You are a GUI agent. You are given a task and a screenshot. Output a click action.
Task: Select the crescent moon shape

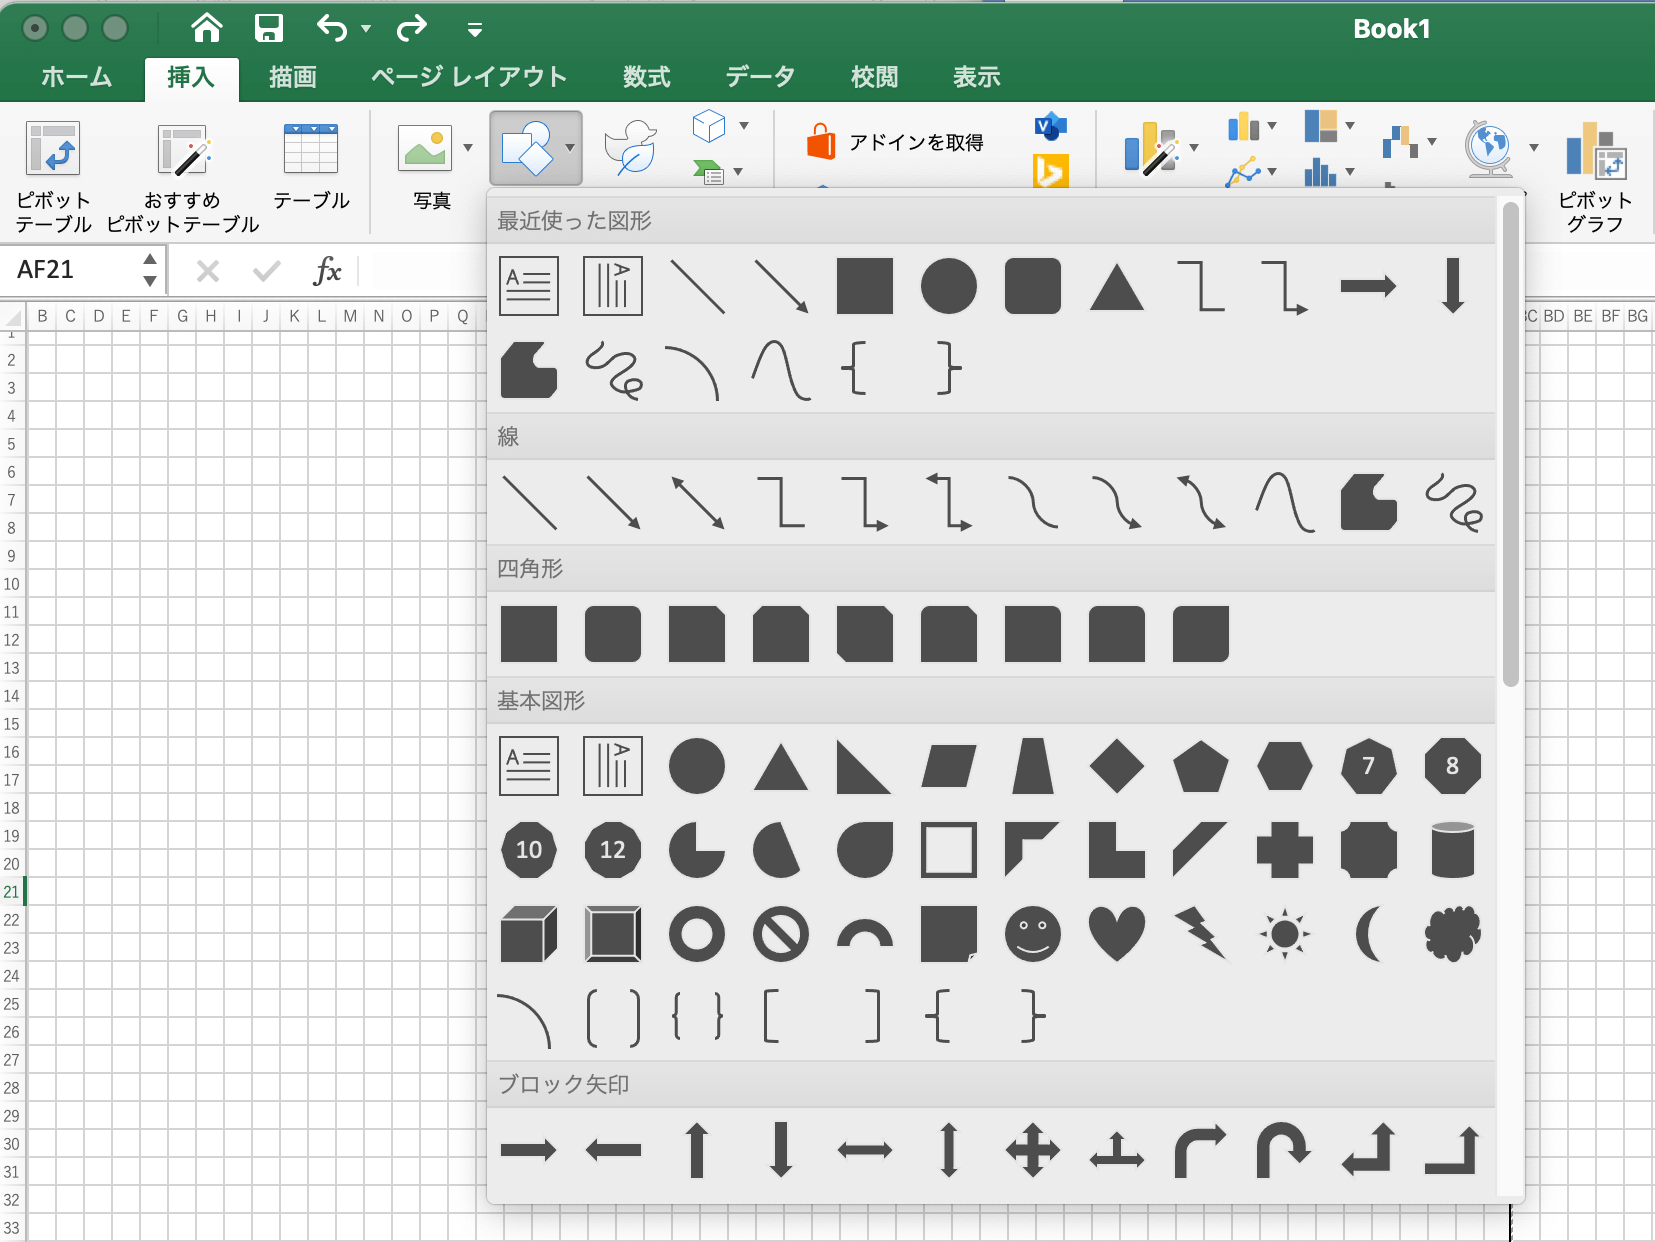click(1369, 934)
